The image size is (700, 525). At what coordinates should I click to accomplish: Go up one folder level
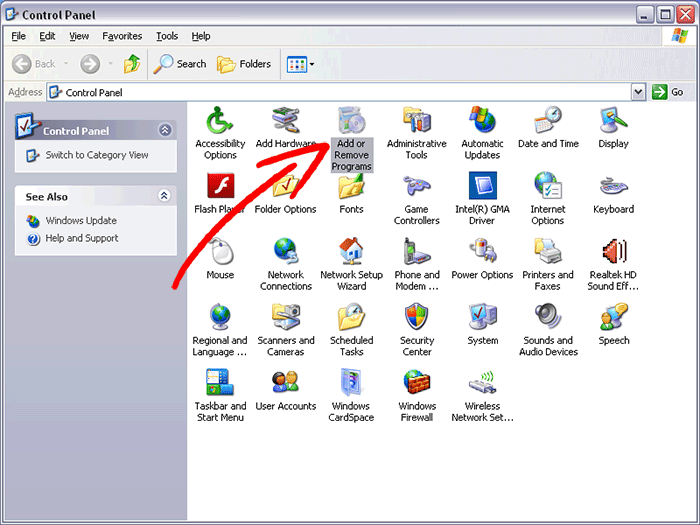coord(132,64)
